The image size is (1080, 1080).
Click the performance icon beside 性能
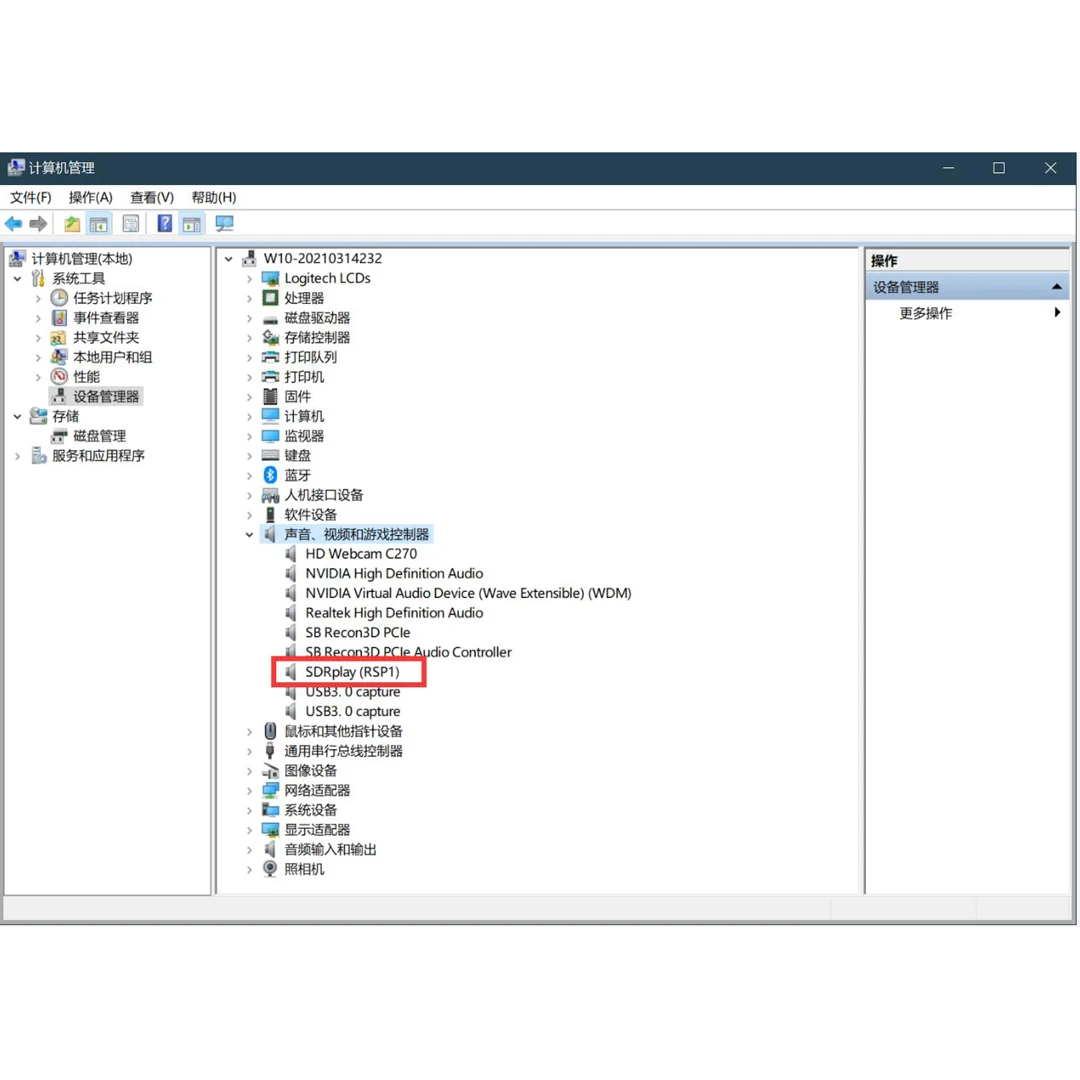pyautogui.click(x=59, y=377)
